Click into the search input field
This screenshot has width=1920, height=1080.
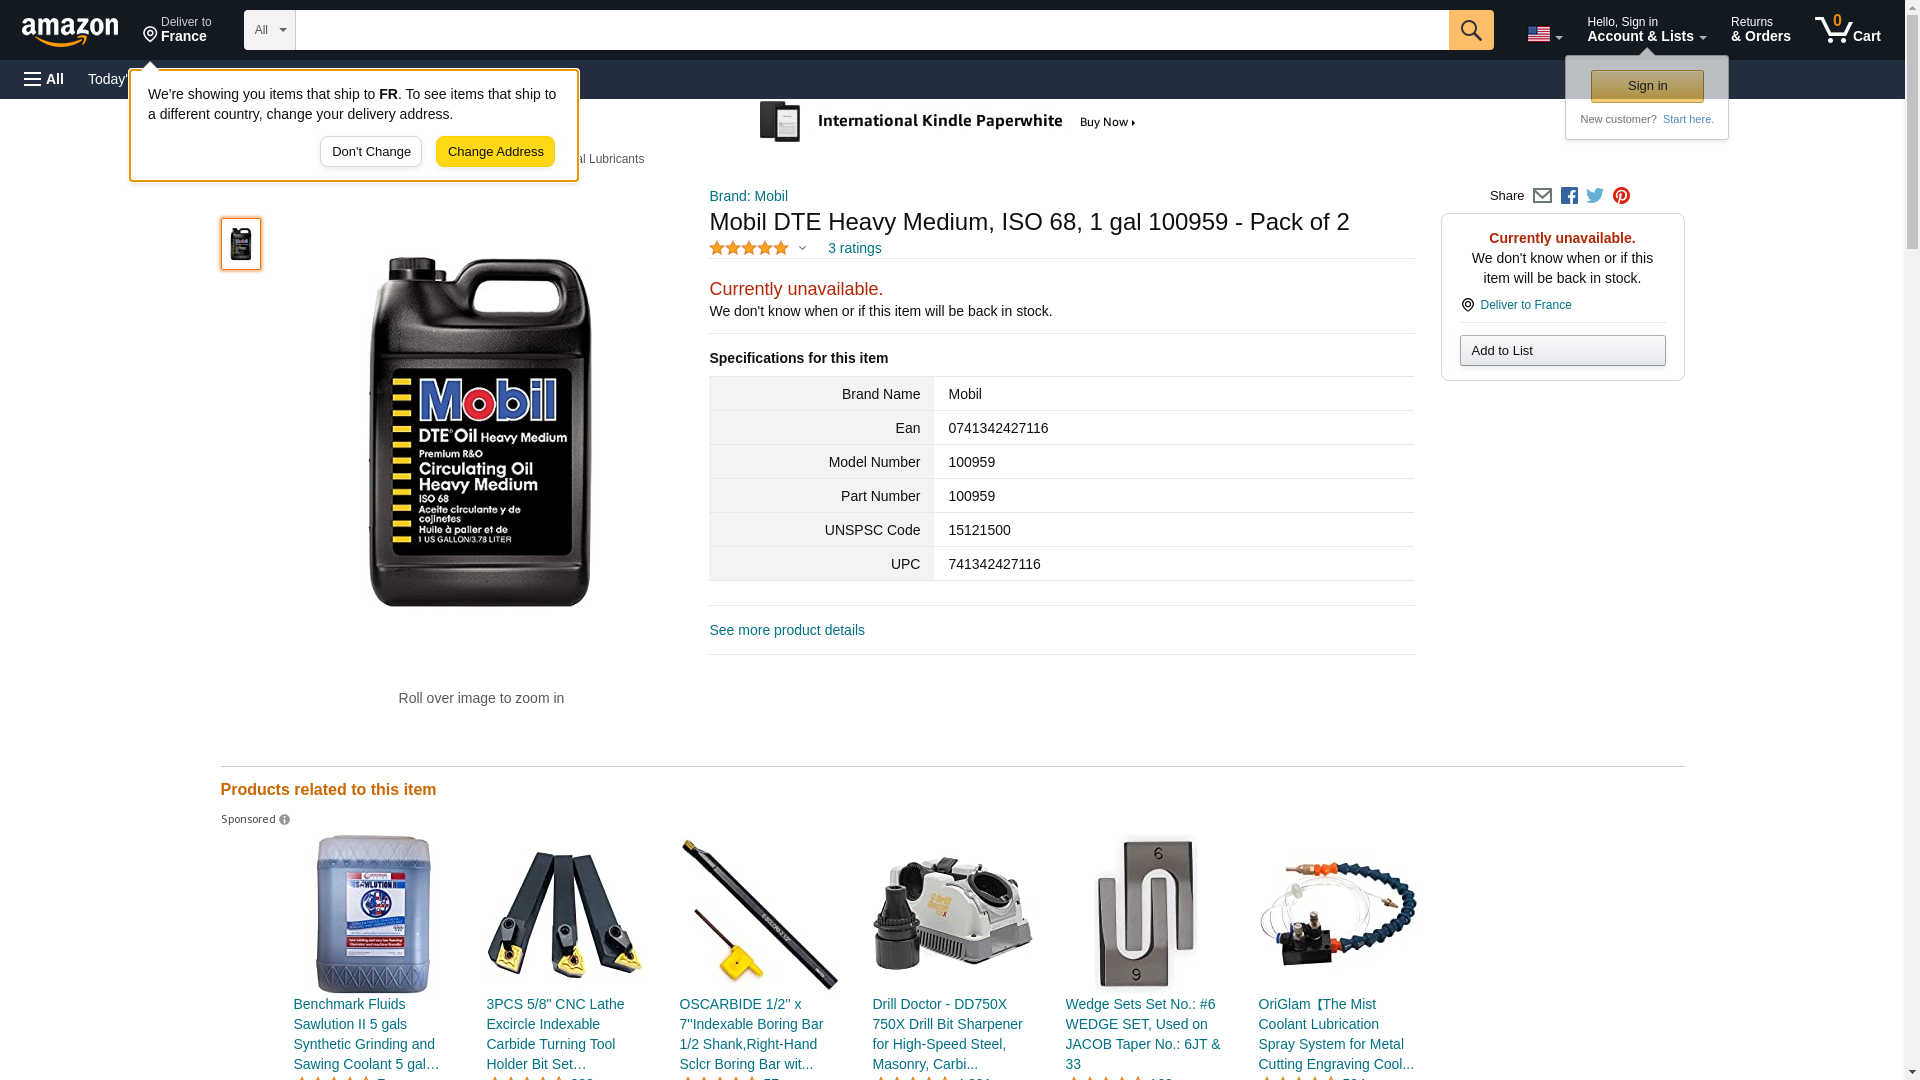coord(872,30)
